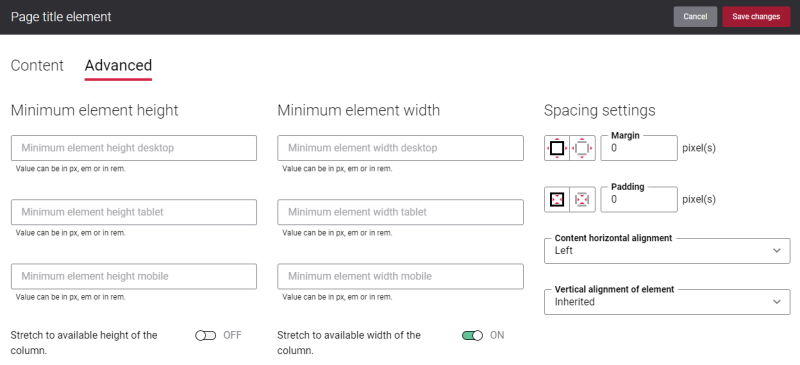Focus the Padding value field
The image size is (800, 365).
pyautogui.click(x=639, y=199)
